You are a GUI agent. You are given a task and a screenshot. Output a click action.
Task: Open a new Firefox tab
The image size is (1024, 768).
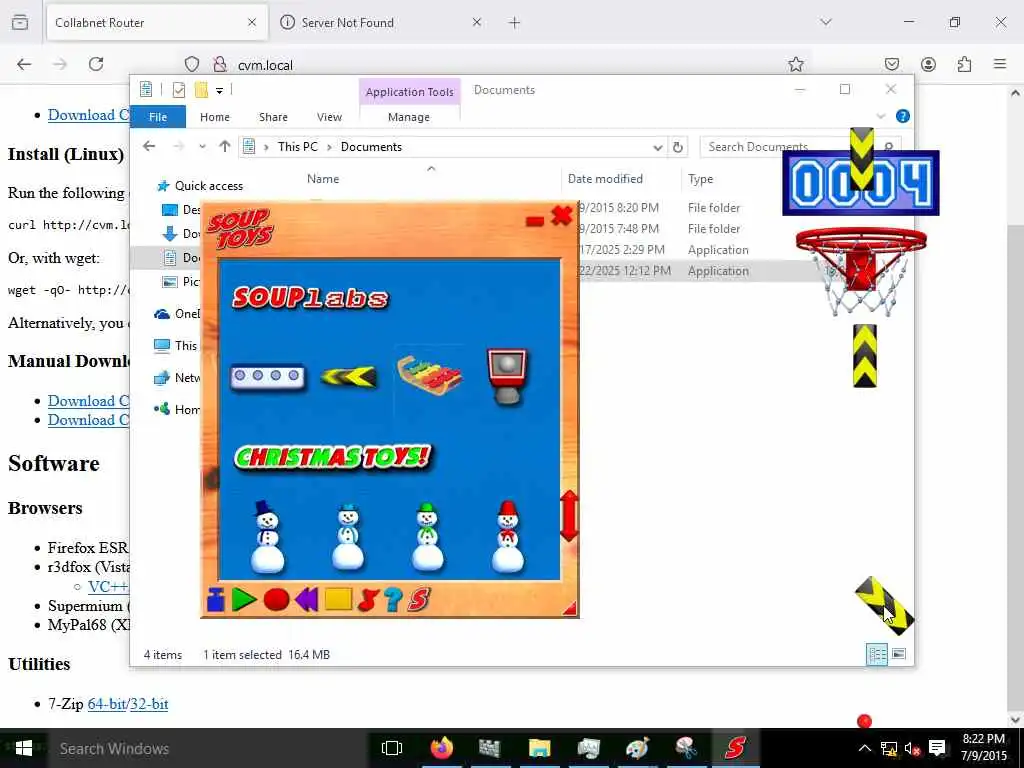pos(515,23)
